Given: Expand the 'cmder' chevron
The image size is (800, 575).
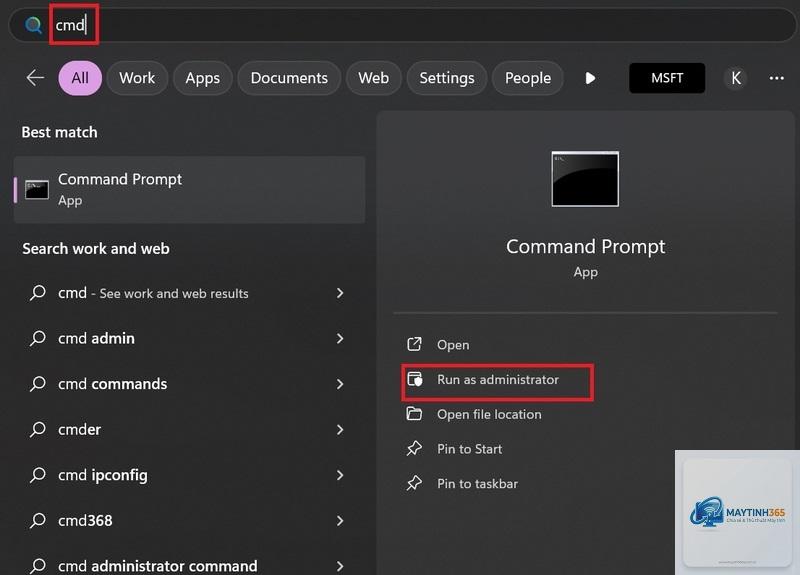Looking at the screenshot, I should (x=340, y=430).
